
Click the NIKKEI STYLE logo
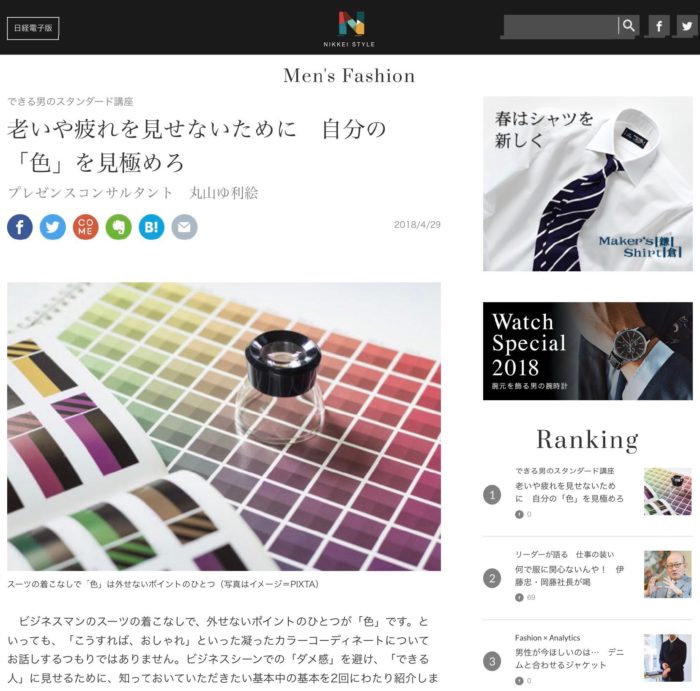coord(349,29)
